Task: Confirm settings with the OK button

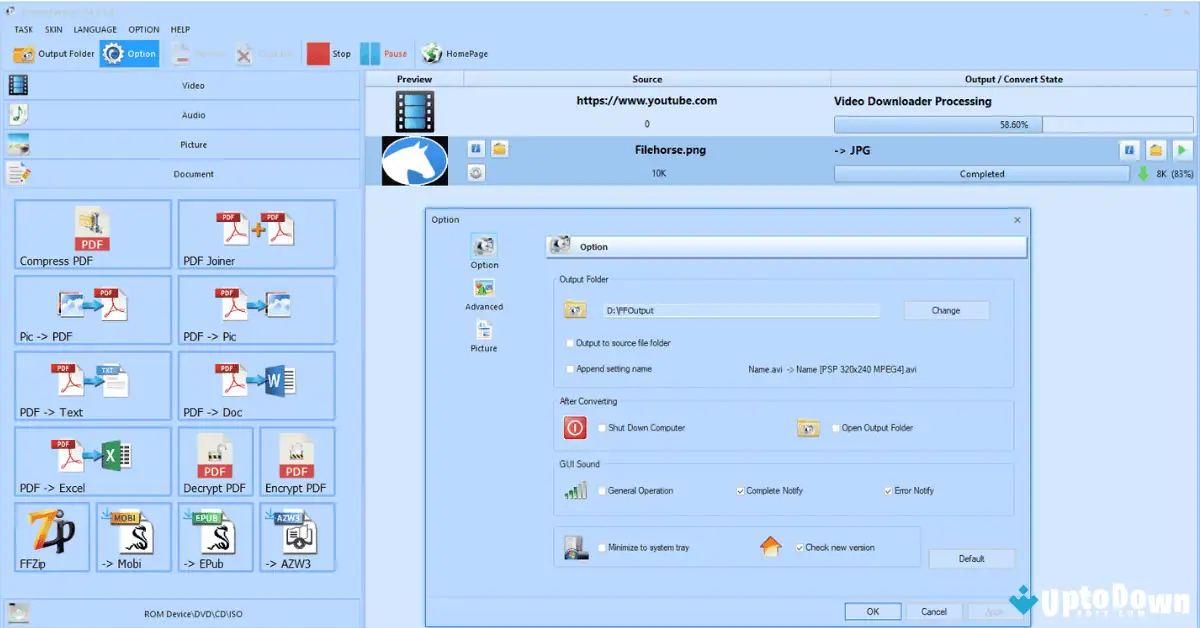Action: (x=872, y=611)
